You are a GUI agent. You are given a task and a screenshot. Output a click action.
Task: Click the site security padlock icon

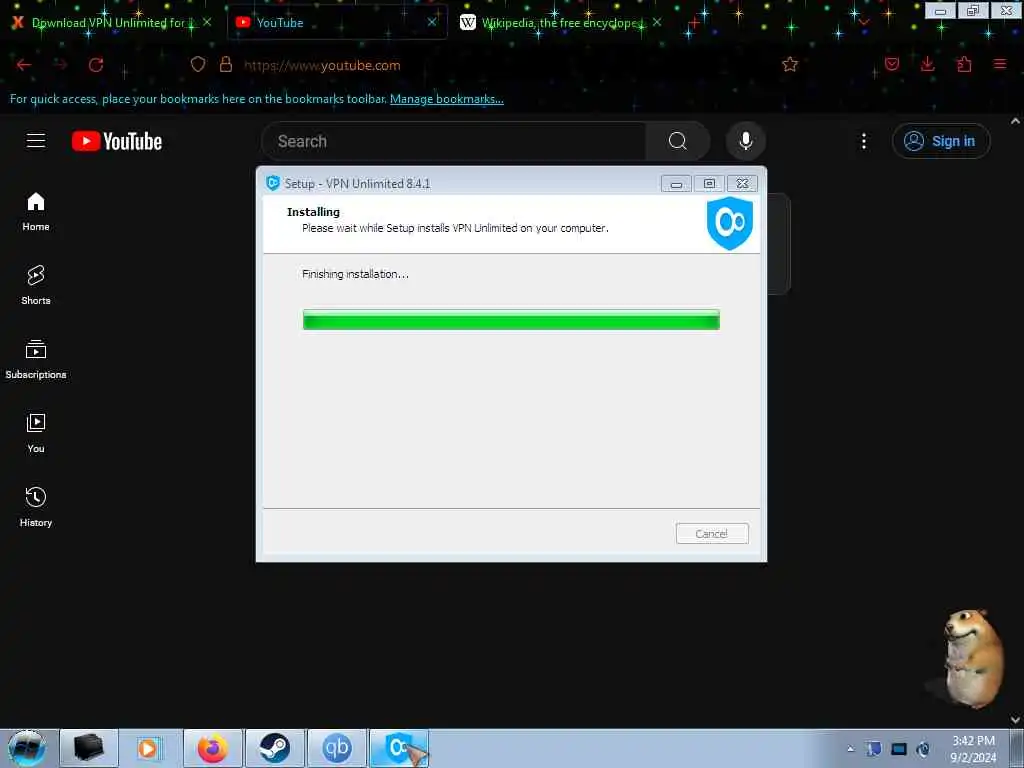226,64
